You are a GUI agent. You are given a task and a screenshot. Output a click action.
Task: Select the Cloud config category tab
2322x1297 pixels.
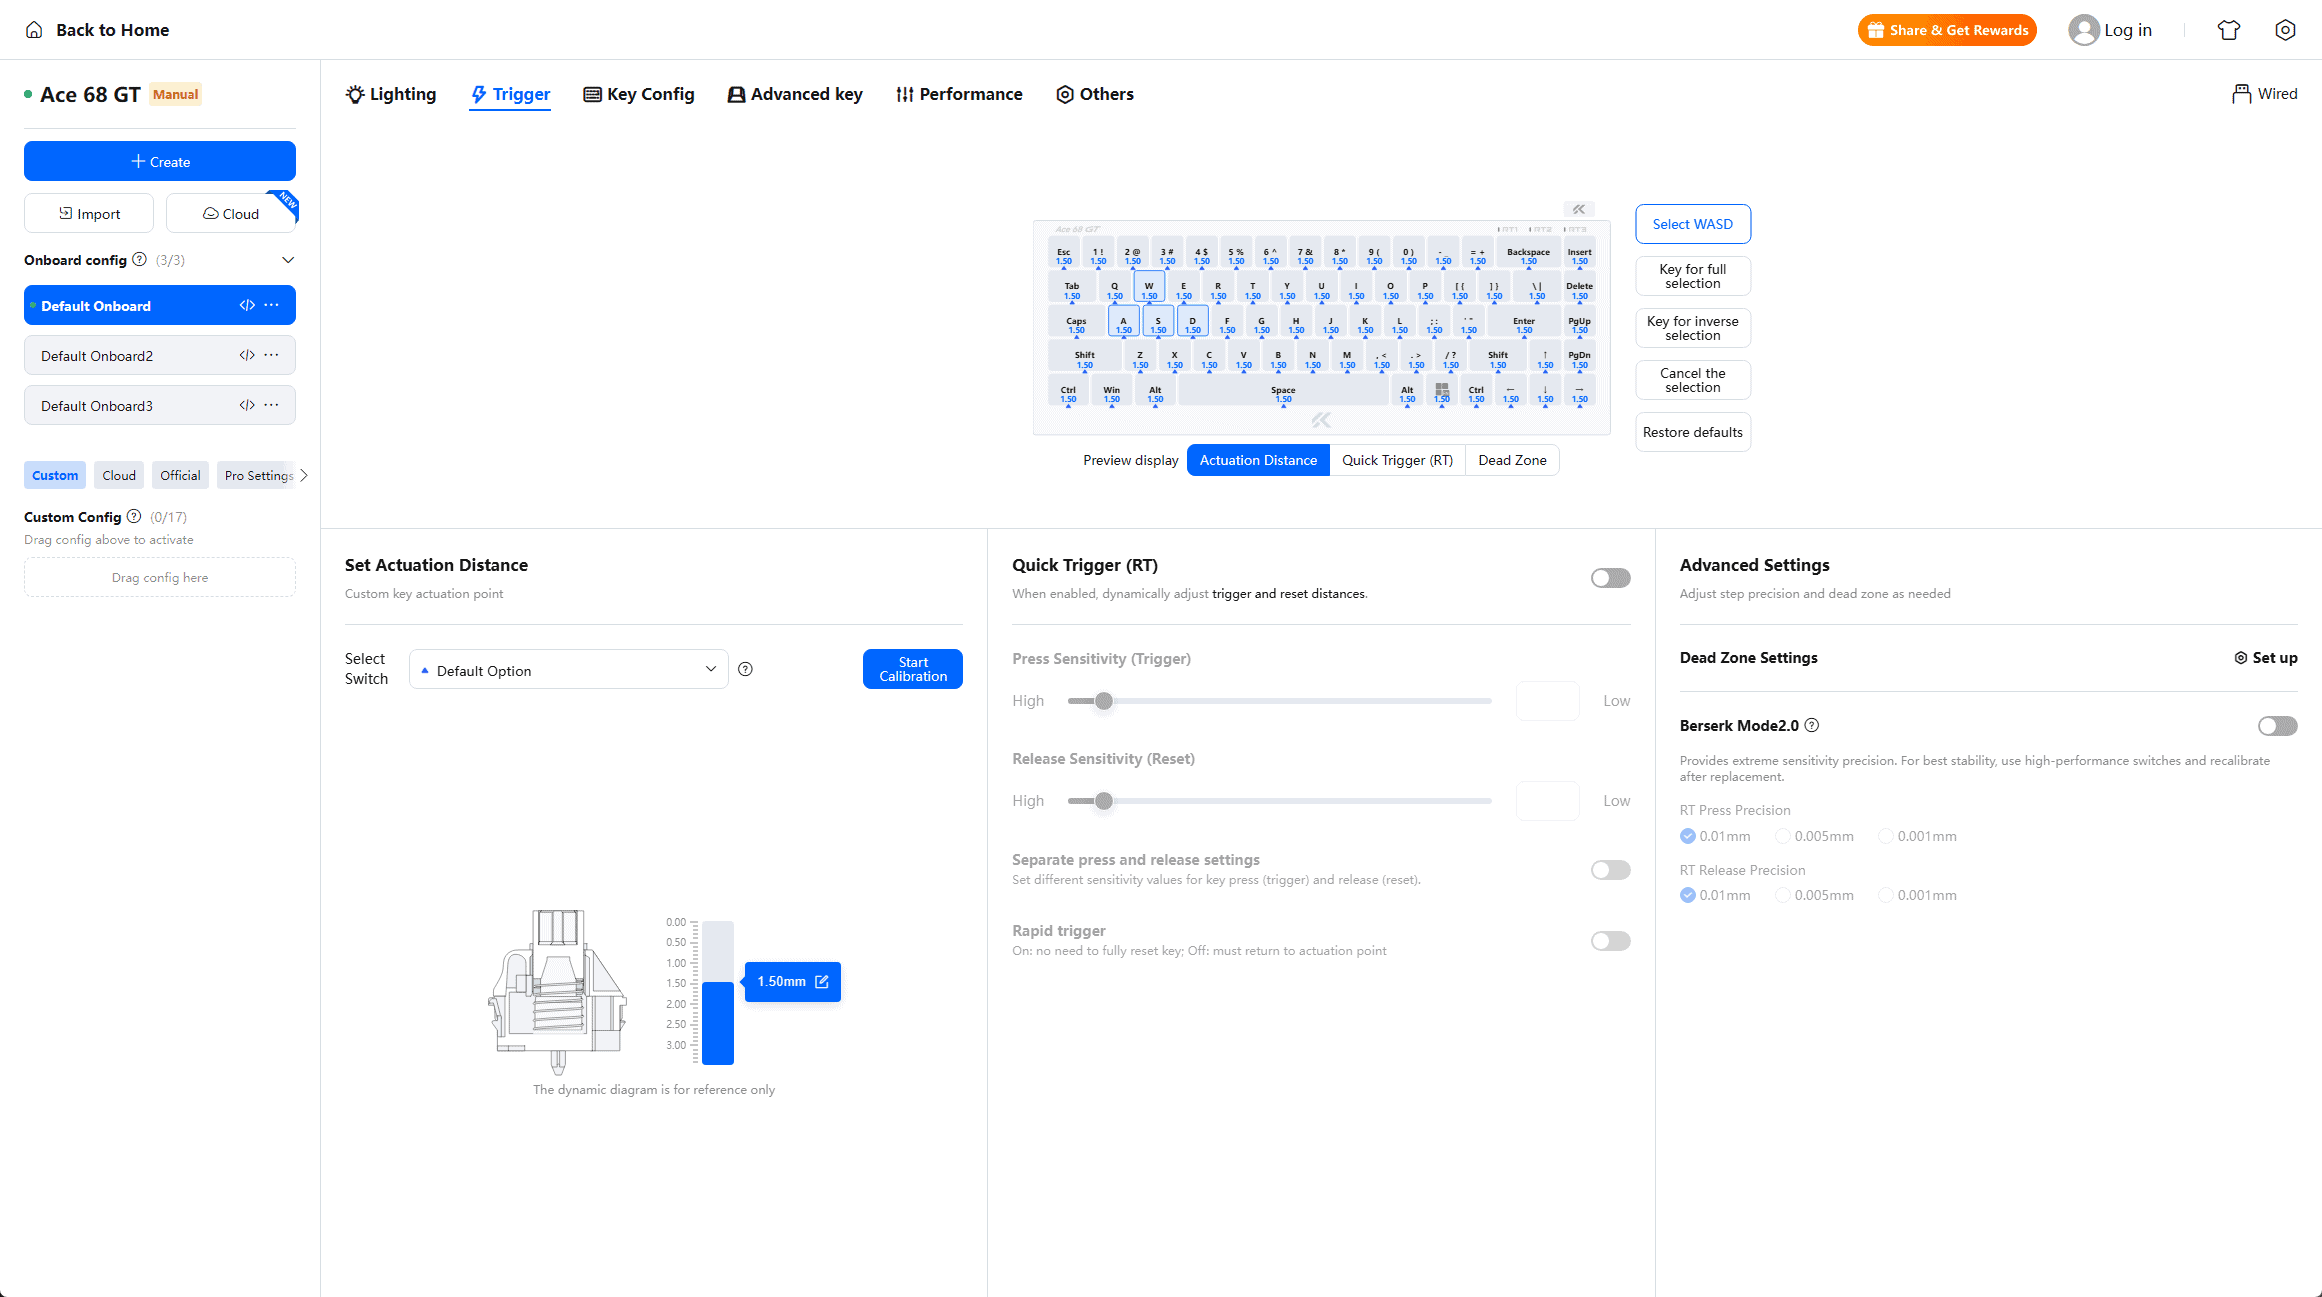[x=119, y=475]
